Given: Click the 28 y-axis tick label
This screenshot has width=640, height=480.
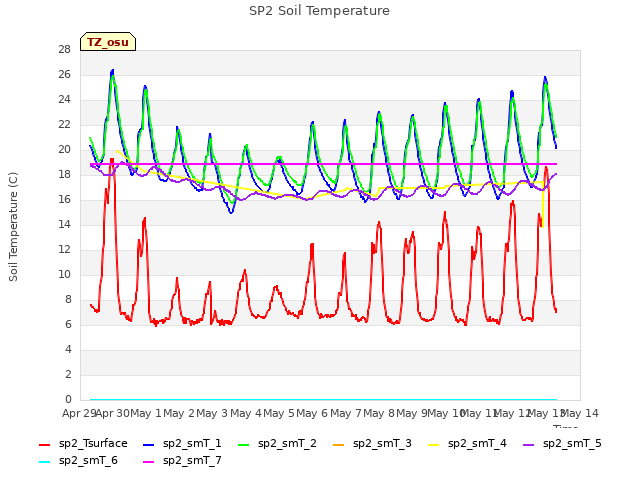Looking at the screenshot, I should pos(64,50).
